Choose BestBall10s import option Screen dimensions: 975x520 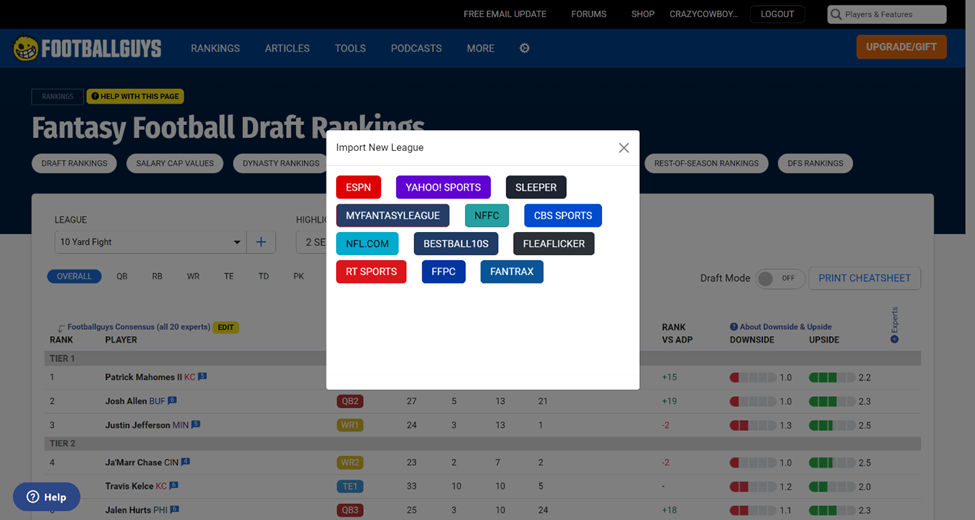pos(456,243)
